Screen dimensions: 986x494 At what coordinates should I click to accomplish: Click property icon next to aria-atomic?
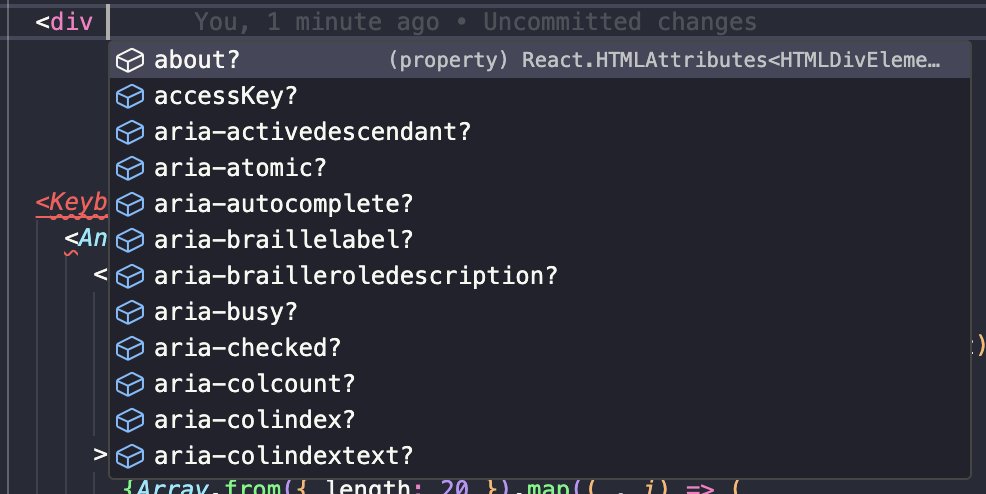pos(130,168)
